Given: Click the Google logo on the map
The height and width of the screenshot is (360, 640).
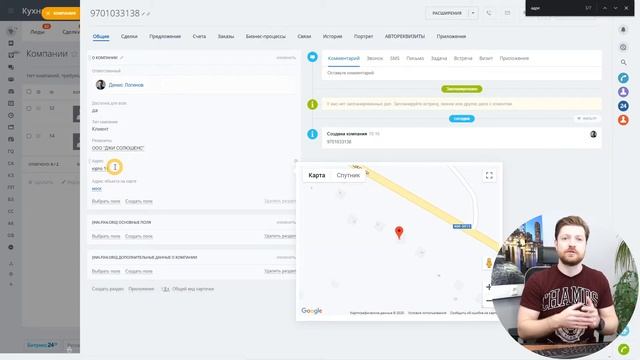Looking at the screenshot, I should tap(311, 311).
